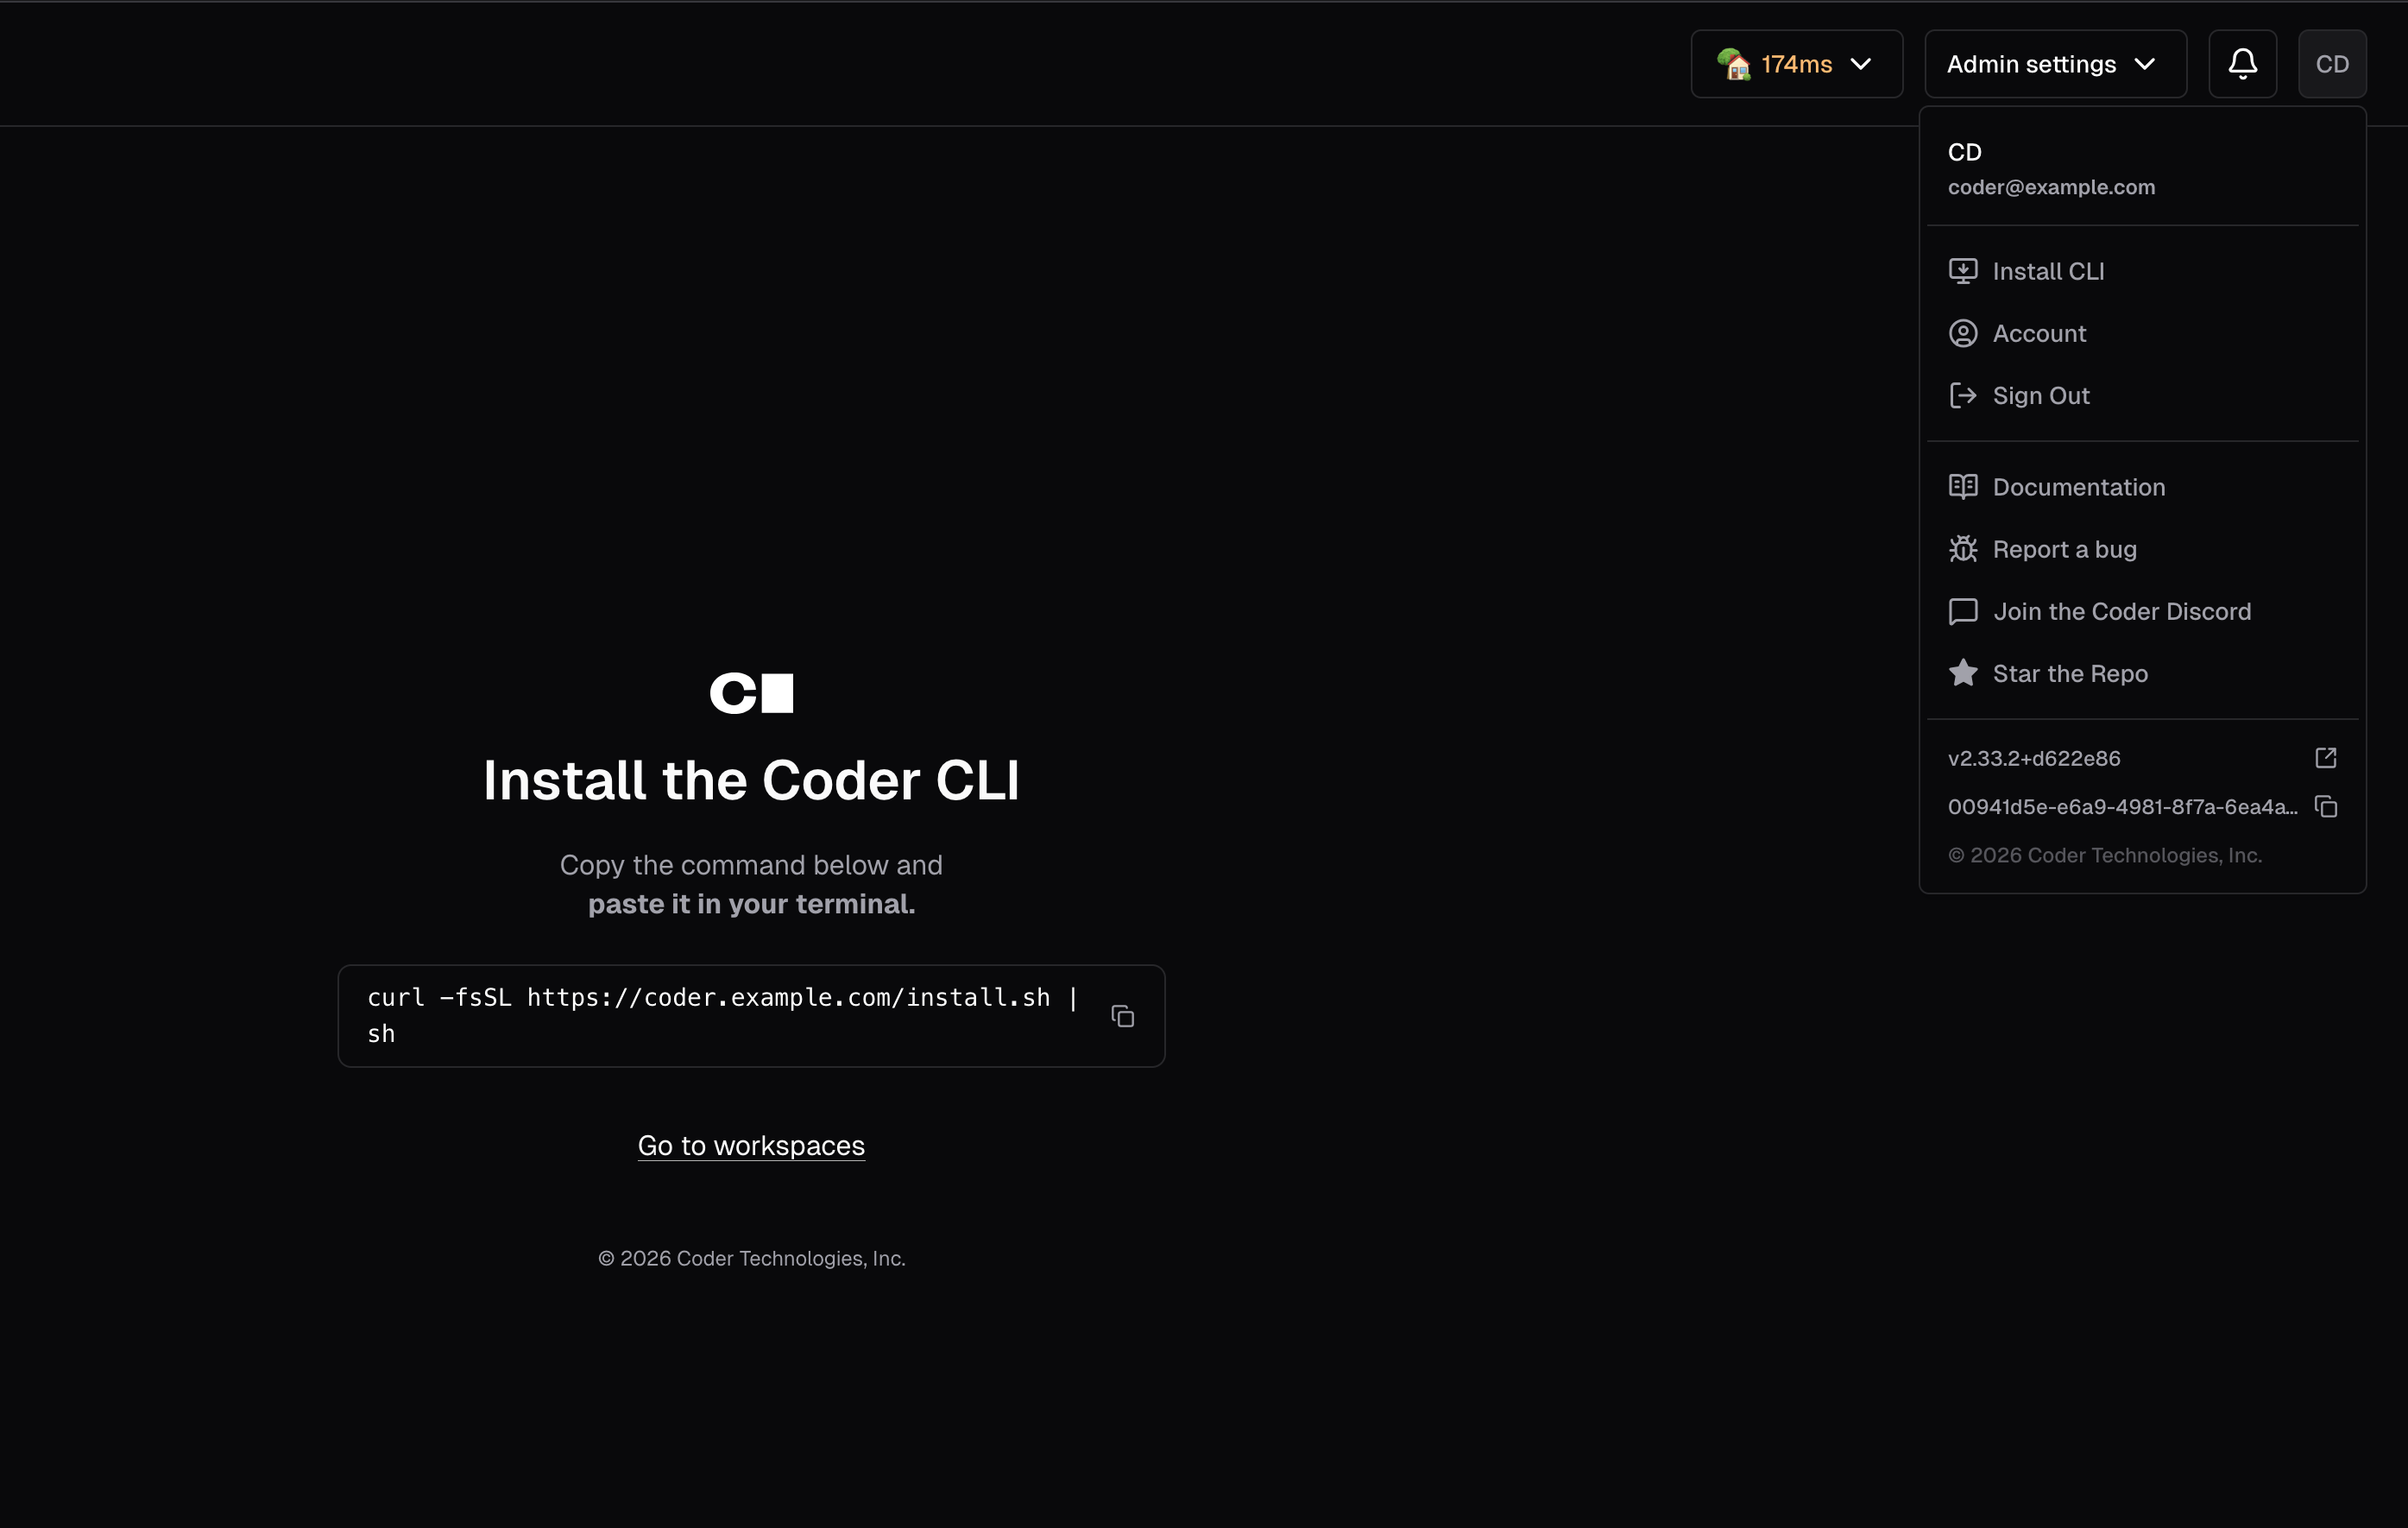Click the CD username in dropdown header
This screenshot has width=2408, height=1528.
[x=1964, y=152]
